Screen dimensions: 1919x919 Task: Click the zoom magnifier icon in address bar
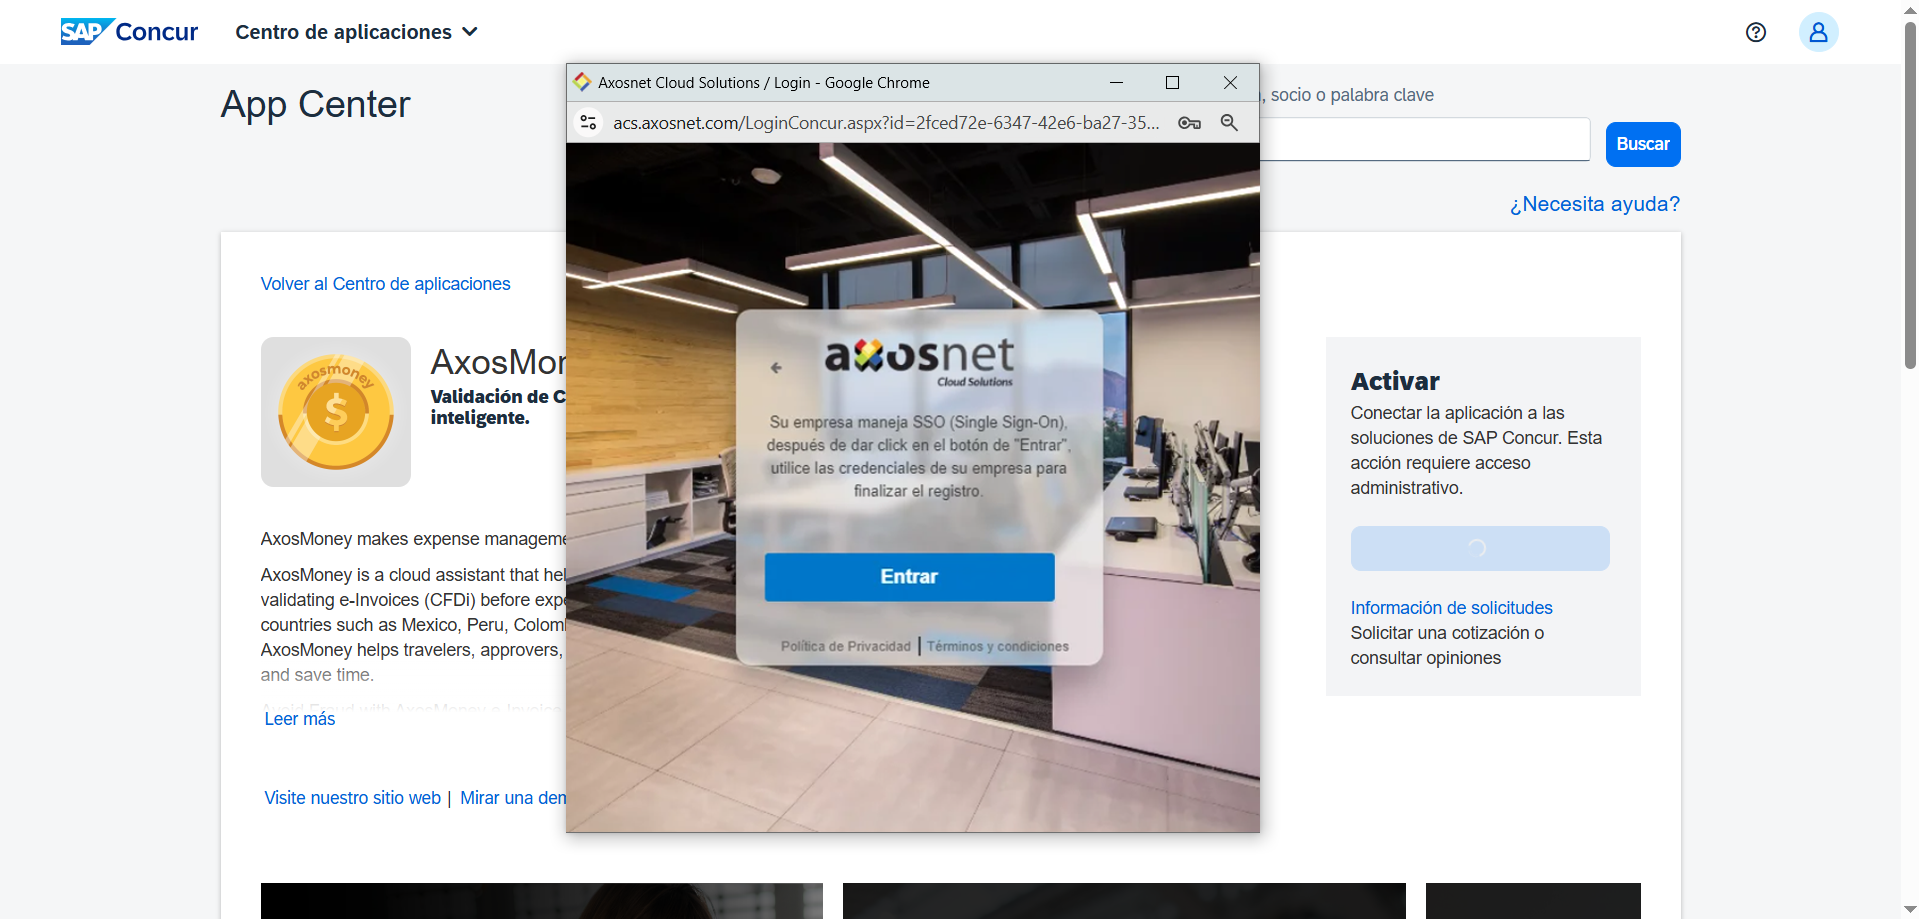pyautogui.click(x=1229, y=122)
